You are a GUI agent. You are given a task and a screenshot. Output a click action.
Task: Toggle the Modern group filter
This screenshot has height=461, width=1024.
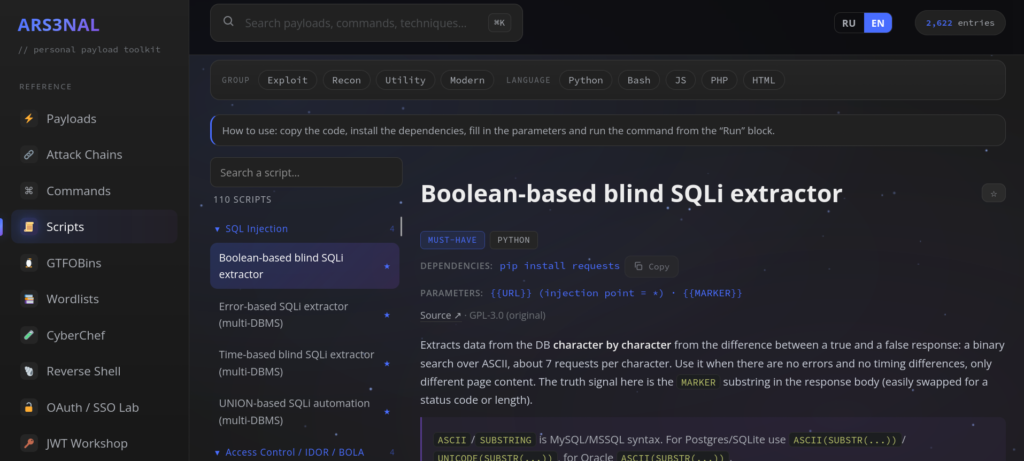467,80
